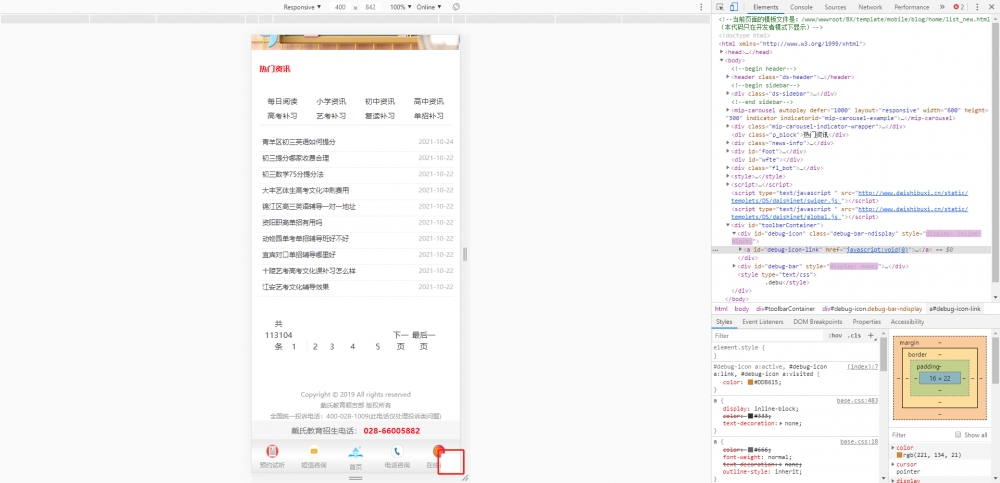The image size is (1000, 483).
Task: Switch to the Performance tab
Action: coord(911,7)
